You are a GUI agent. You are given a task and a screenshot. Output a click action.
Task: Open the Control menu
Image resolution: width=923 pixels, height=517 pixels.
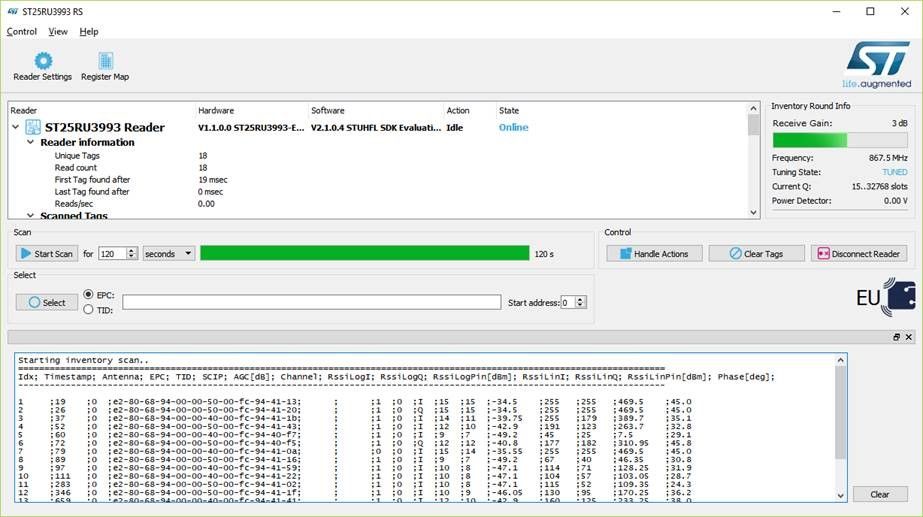pos(22,32)
